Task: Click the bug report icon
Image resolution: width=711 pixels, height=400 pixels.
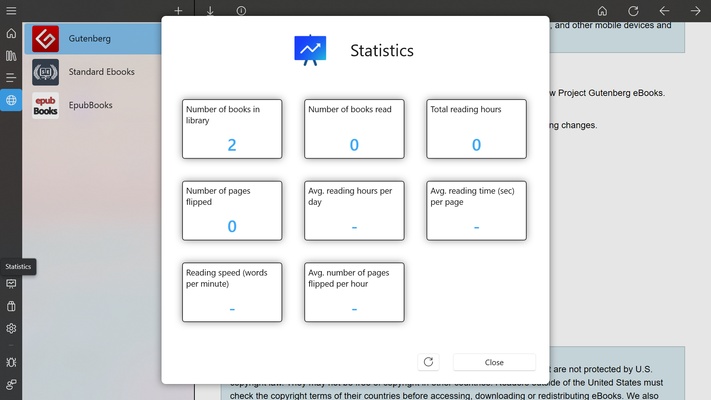Action: [x=11, y=362]
